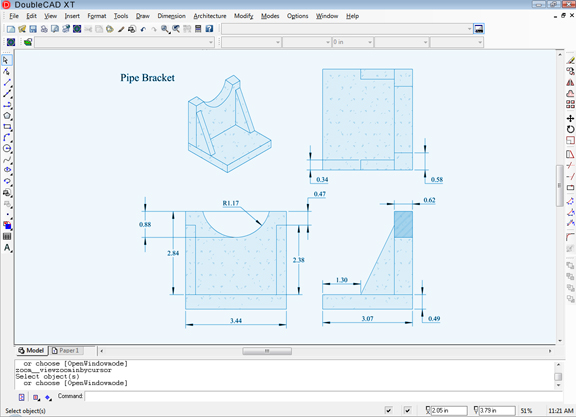Image resolution: width=576 pixels, height=417 pixels.
Task: Click the Array copy grid tool
Action: click(570, 104)
